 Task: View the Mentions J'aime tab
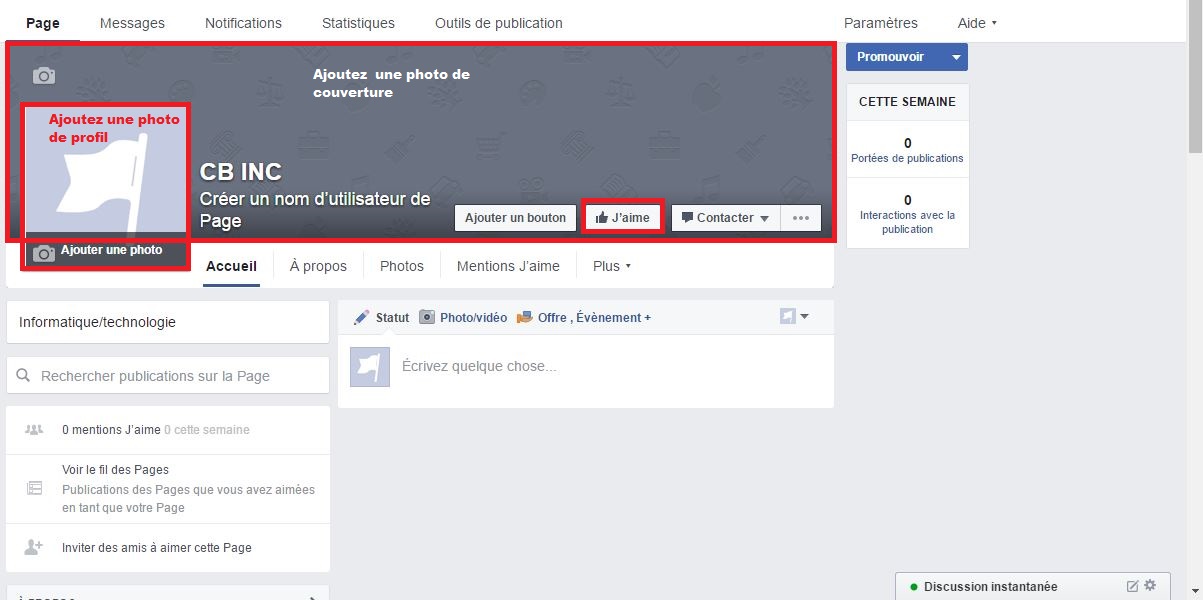(x=508, y=266)
